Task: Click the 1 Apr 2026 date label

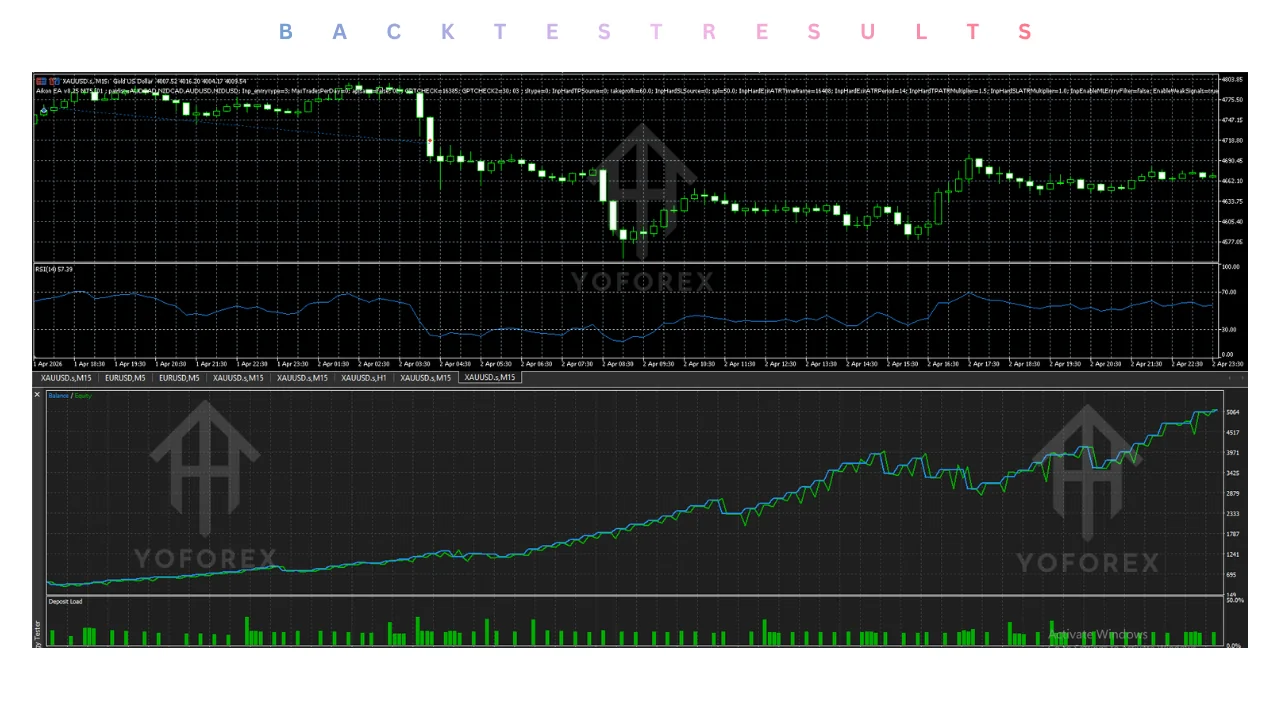Action: click(x=48, y=364)
